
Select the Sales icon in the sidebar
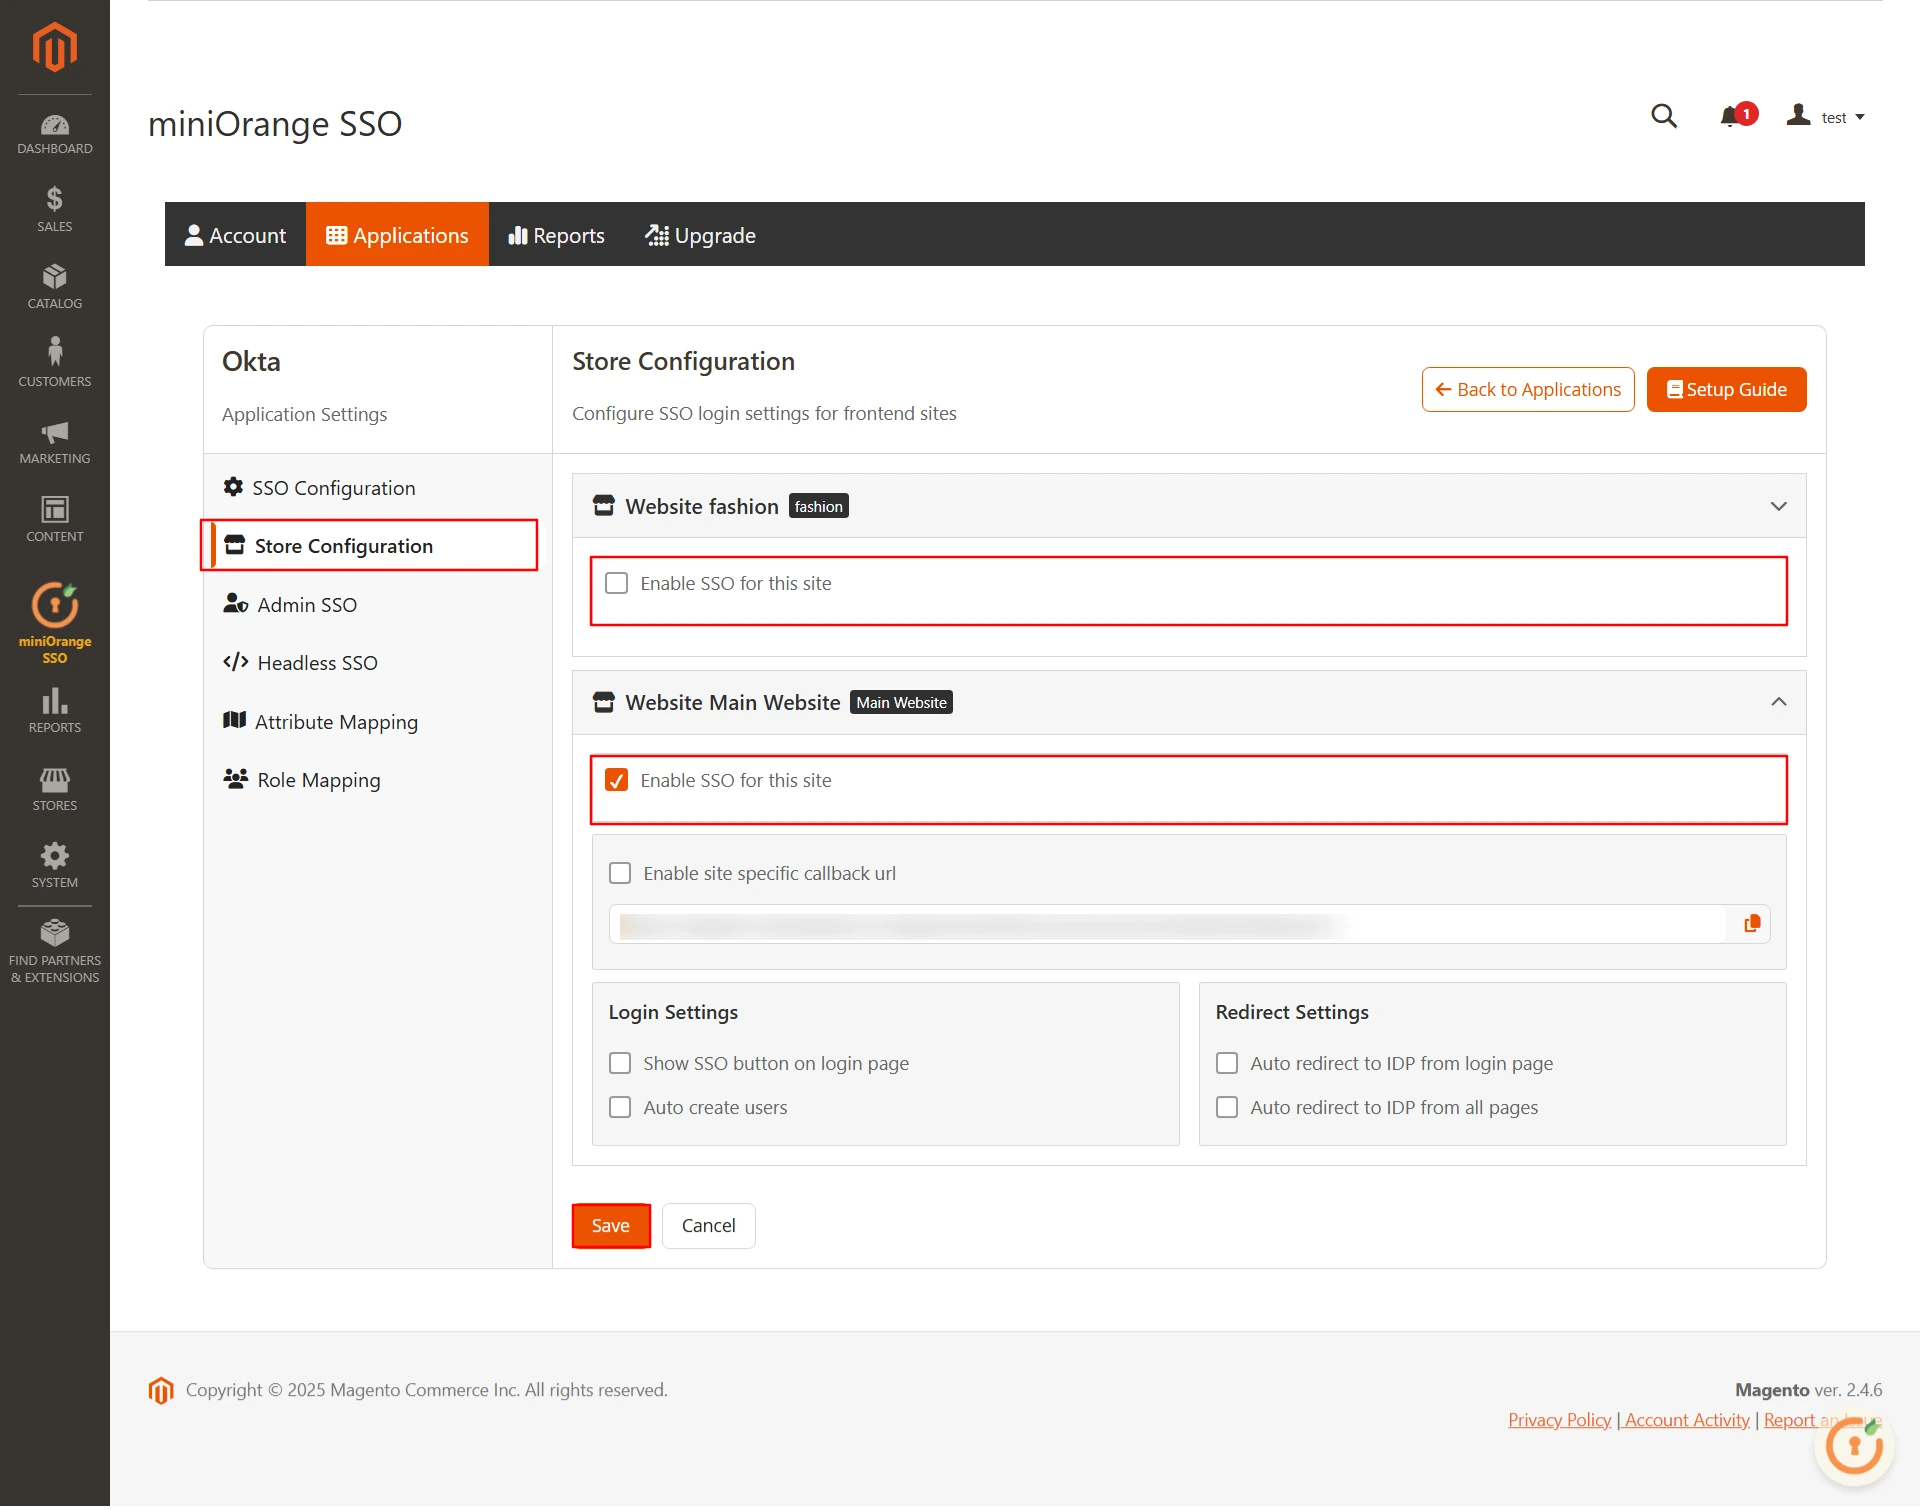pyautogui.click(x=54, y=207)
